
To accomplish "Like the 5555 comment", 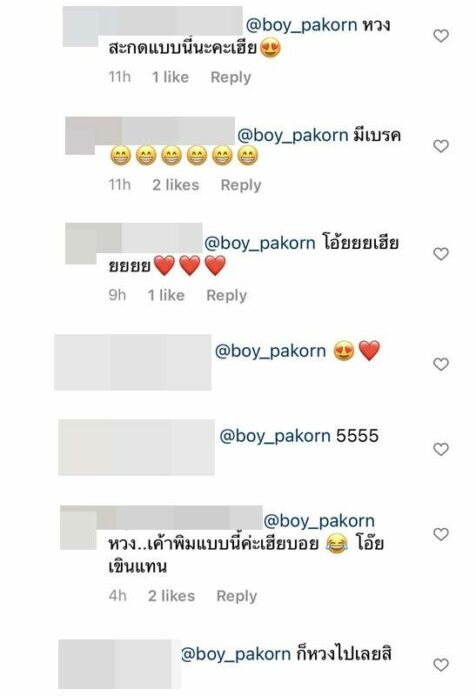I will click(440, 449).
